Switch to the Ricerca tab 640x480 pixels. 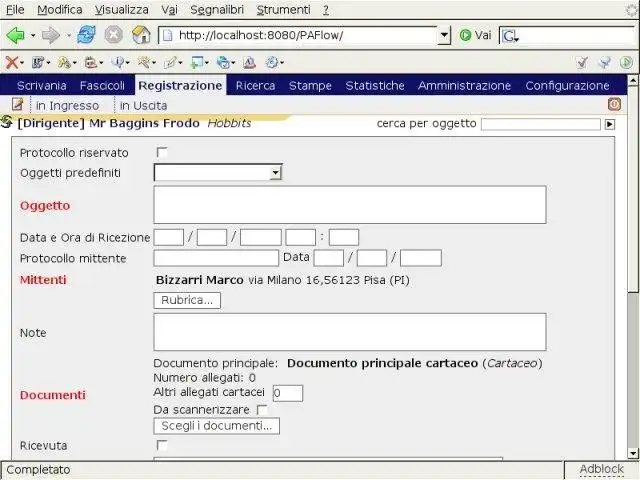pos(255,85)
